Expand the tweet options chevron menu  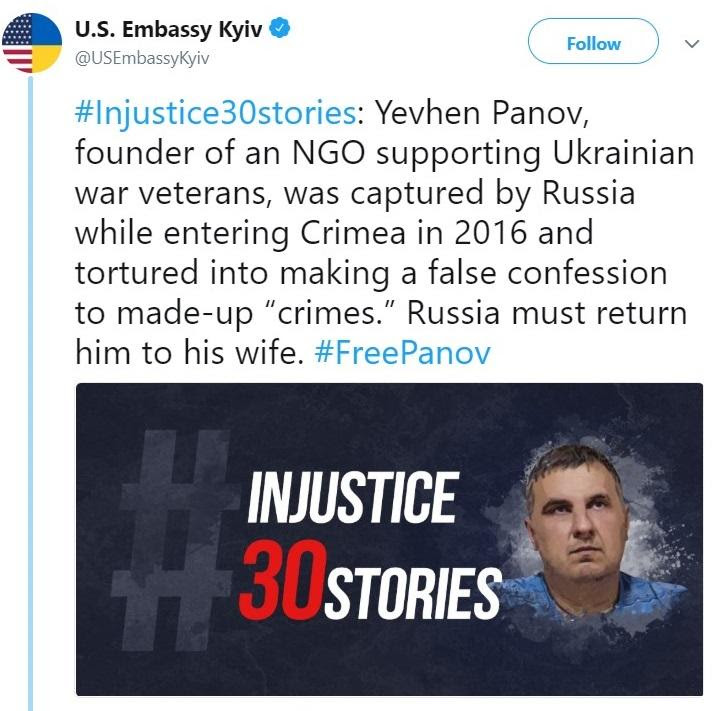[x=692, y=43]
